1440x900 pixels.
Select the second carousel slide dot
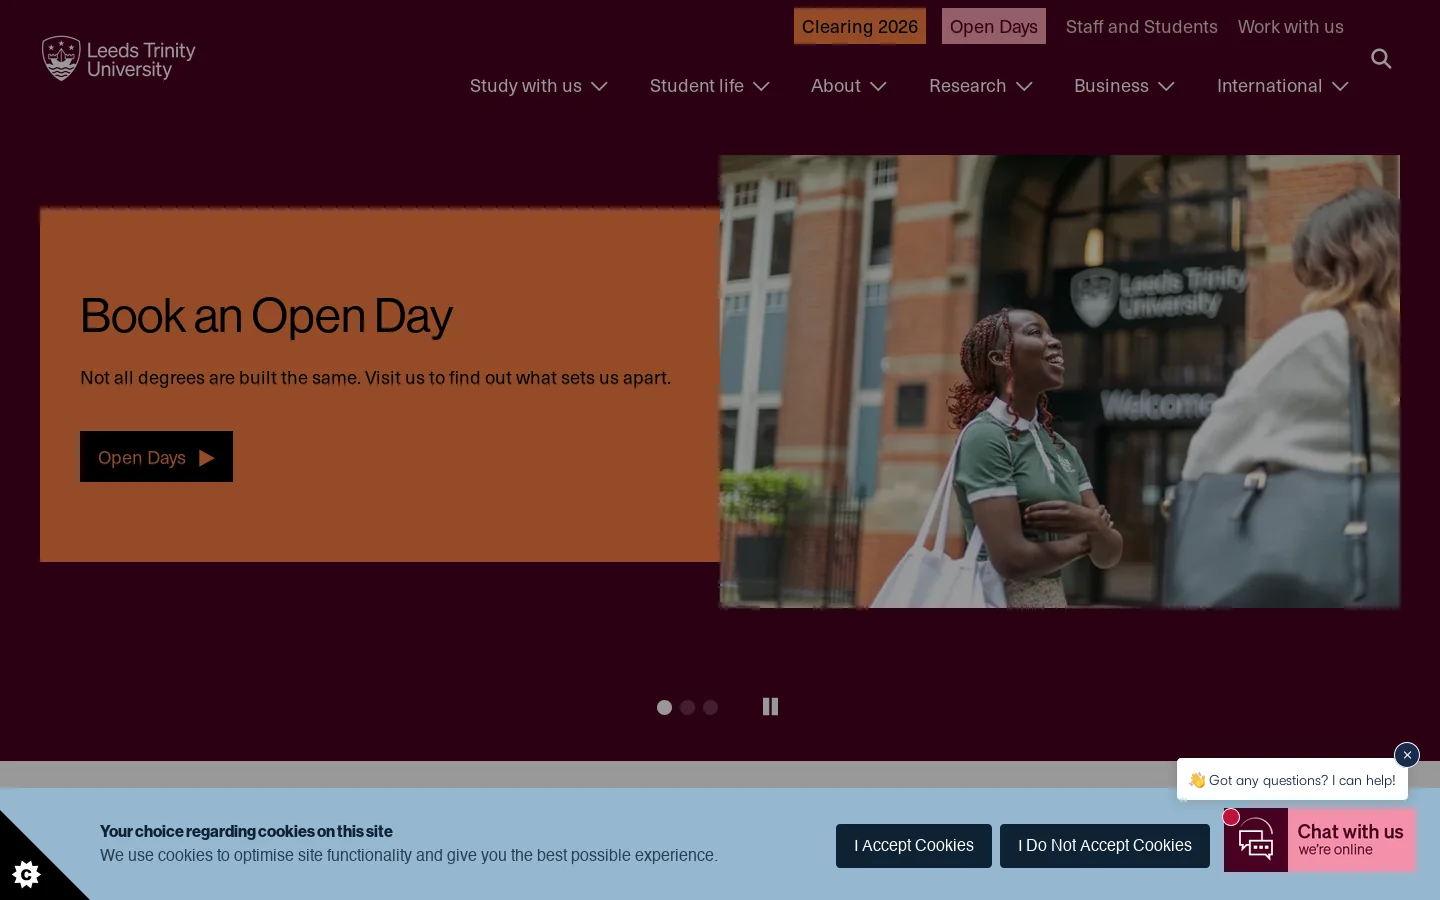(x=687, y=707)
